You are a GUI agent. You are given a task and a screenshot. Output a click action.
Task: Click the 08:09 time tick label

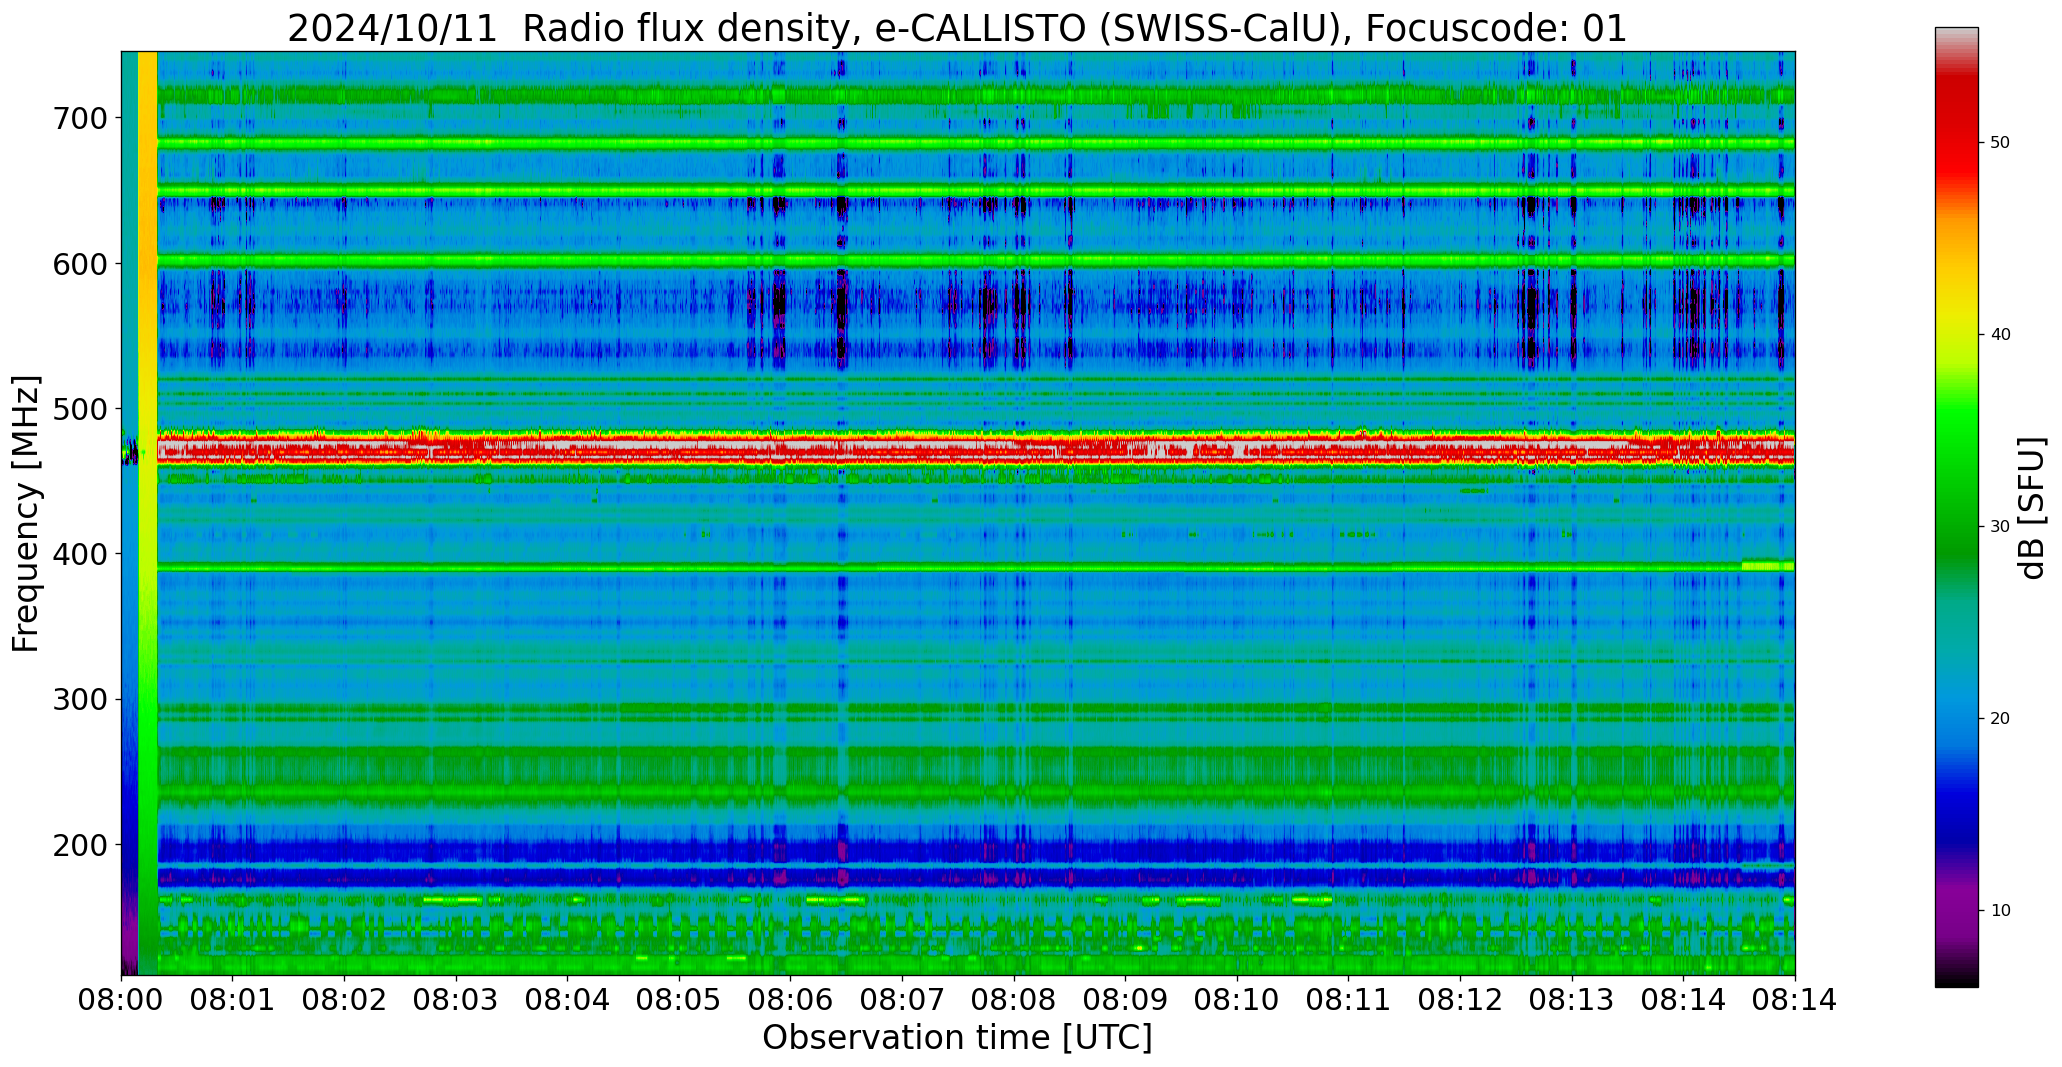tap(1126, 1001)
